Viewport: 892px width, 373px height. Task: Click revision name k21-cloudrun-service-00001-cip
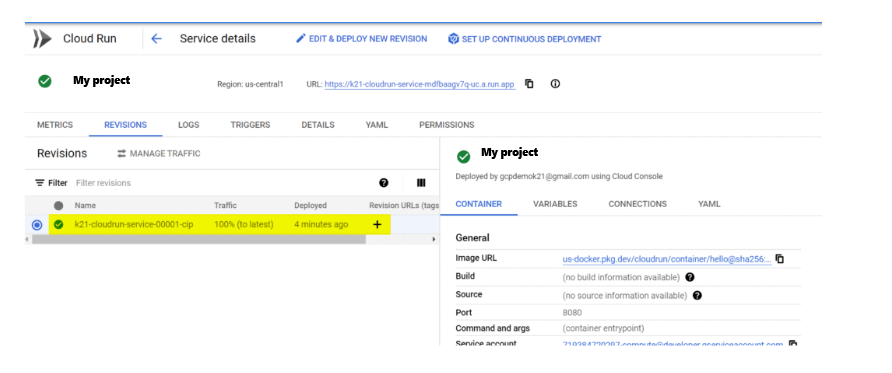click(134, 225)
